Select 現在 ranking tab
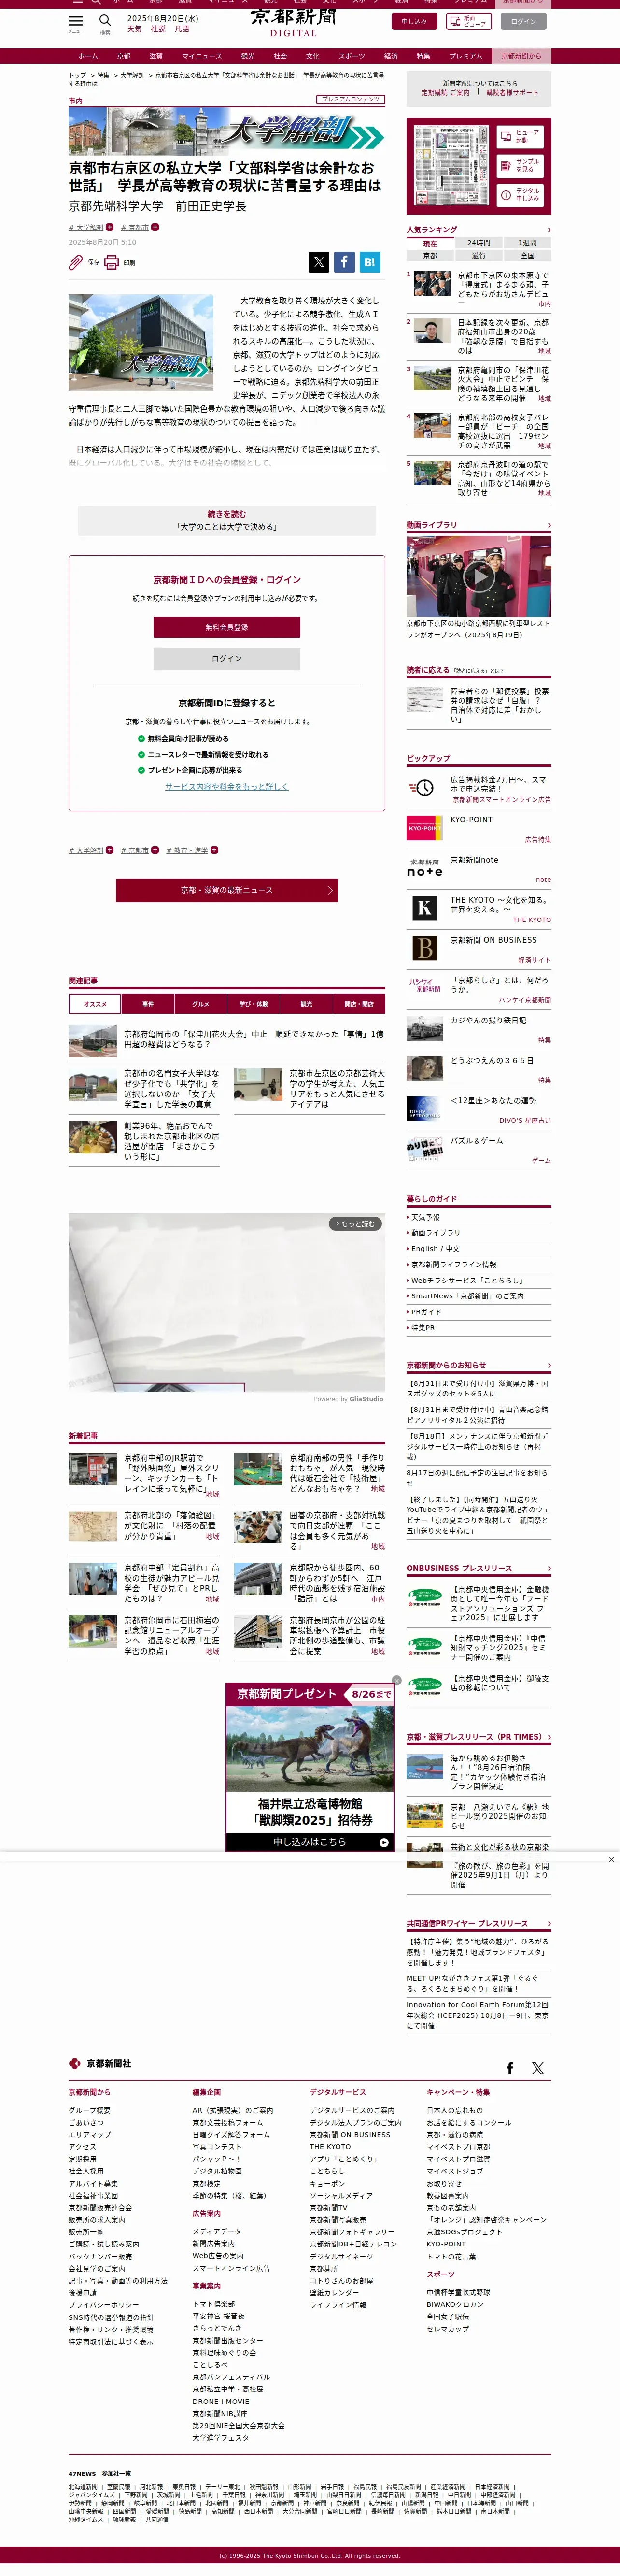The height and width of the screenshot is (2576, 620). (x=430, y=244)
